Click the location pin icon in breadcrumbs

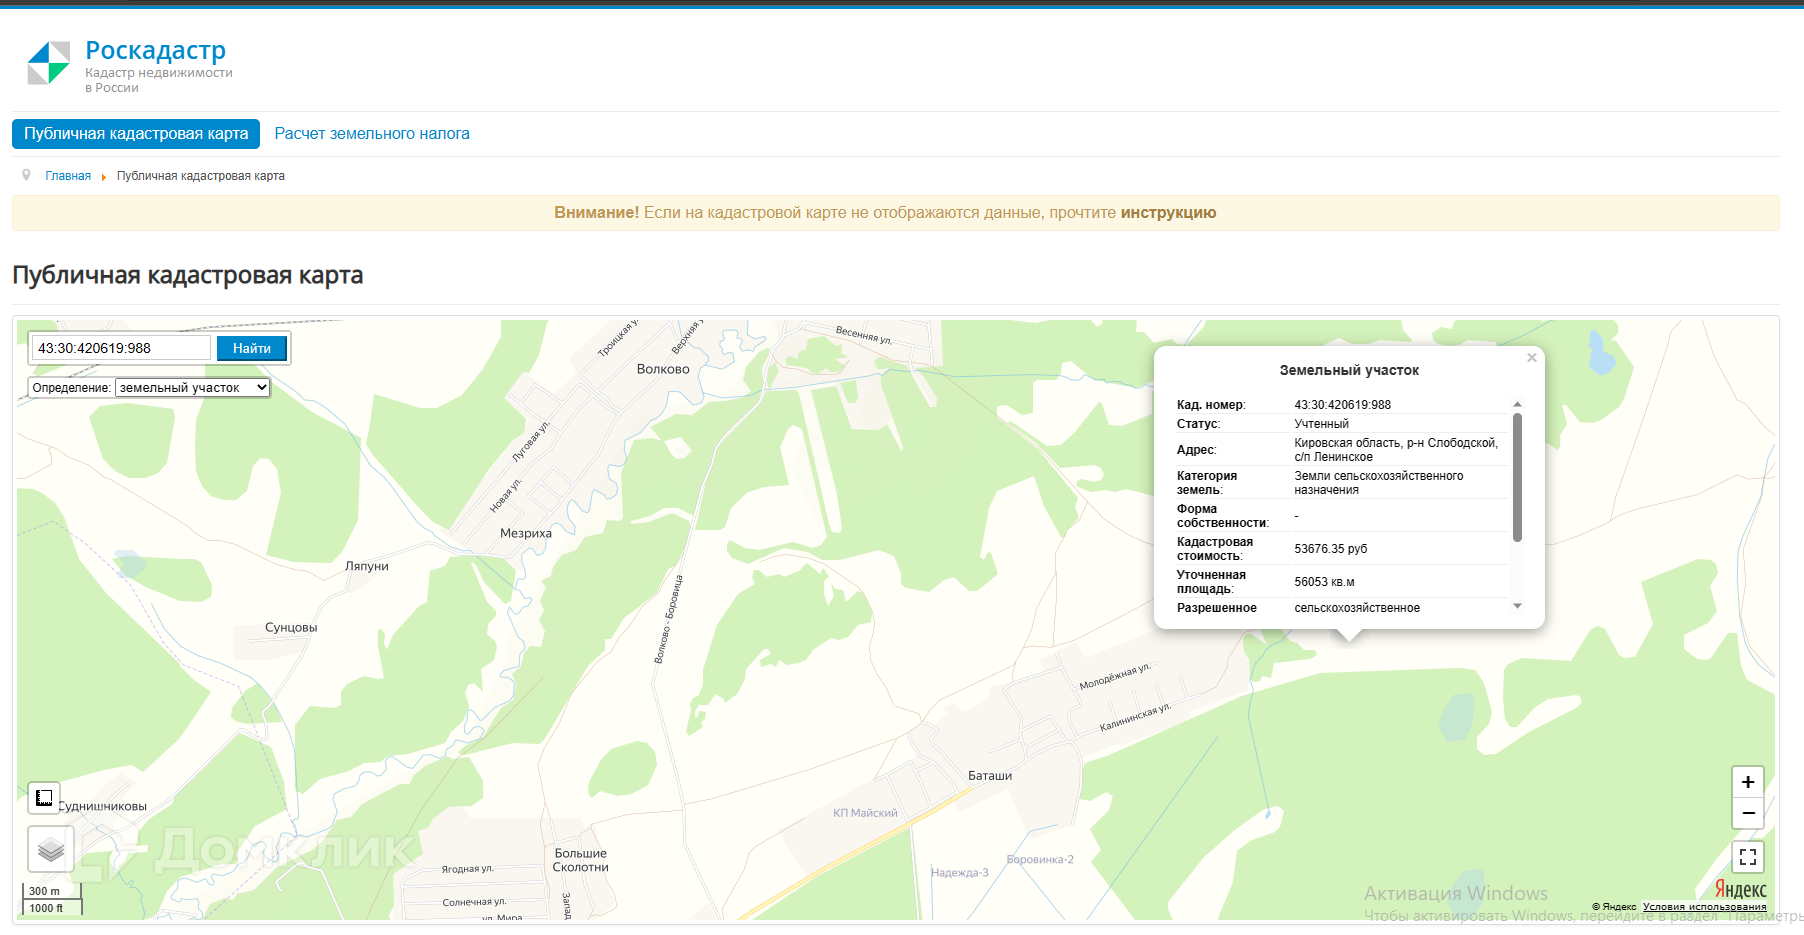[27, 176]
